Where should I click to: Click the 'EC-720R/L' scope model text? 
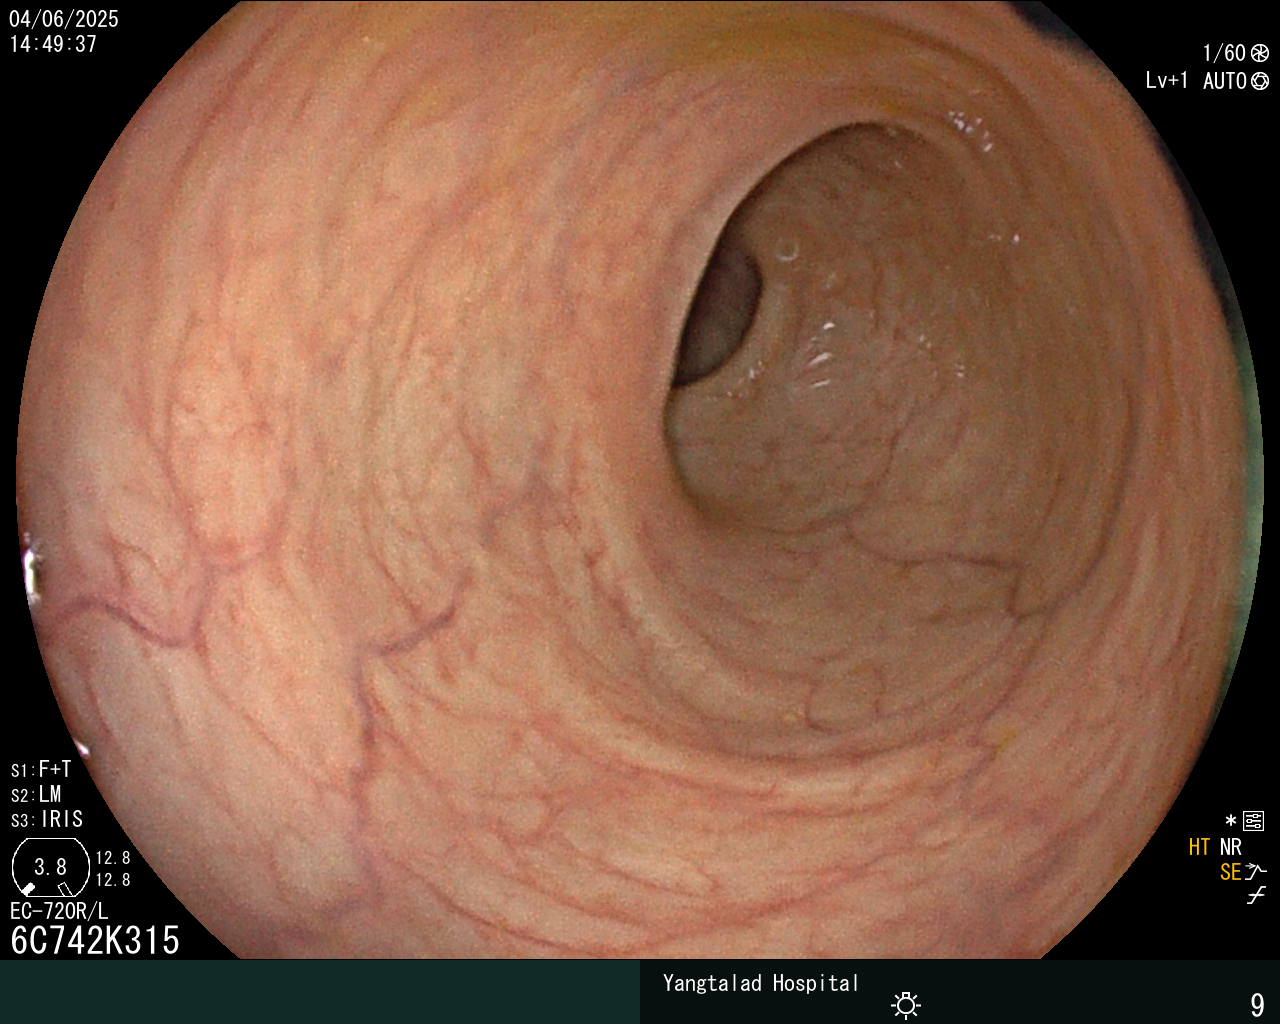(x=59, y=911)
